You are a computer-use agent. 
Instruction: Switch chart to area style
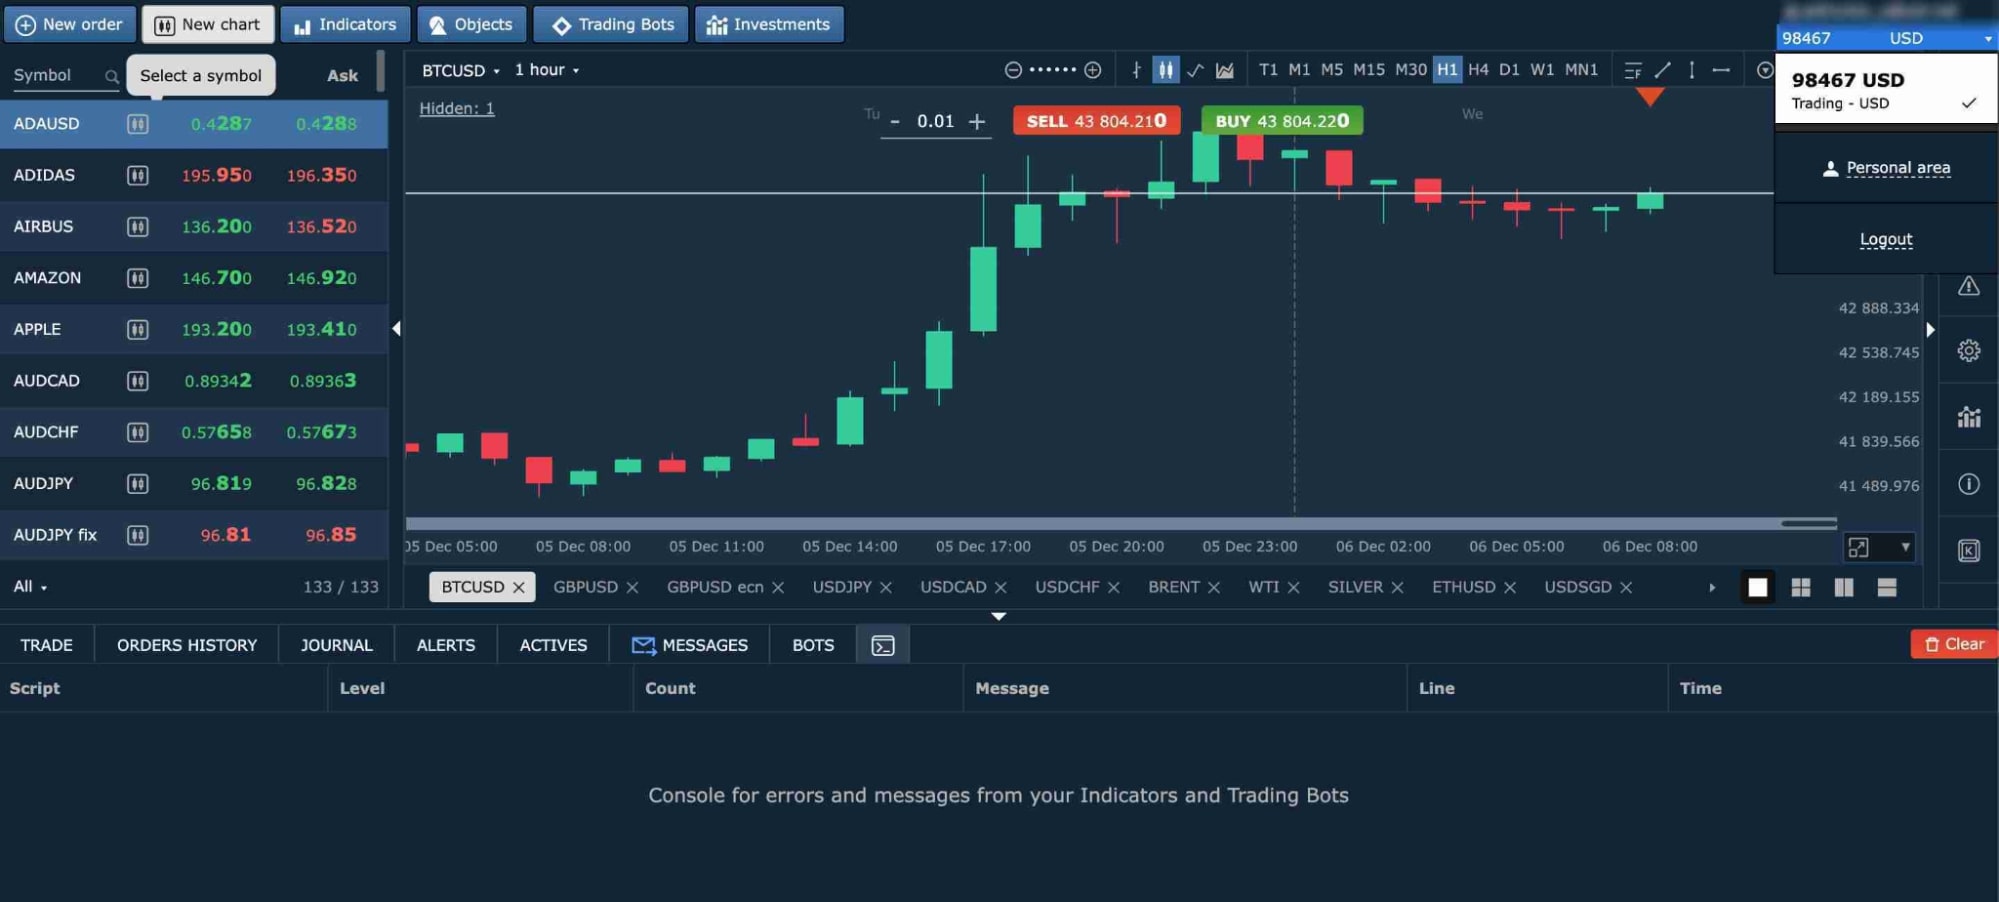pos(1225,70)
